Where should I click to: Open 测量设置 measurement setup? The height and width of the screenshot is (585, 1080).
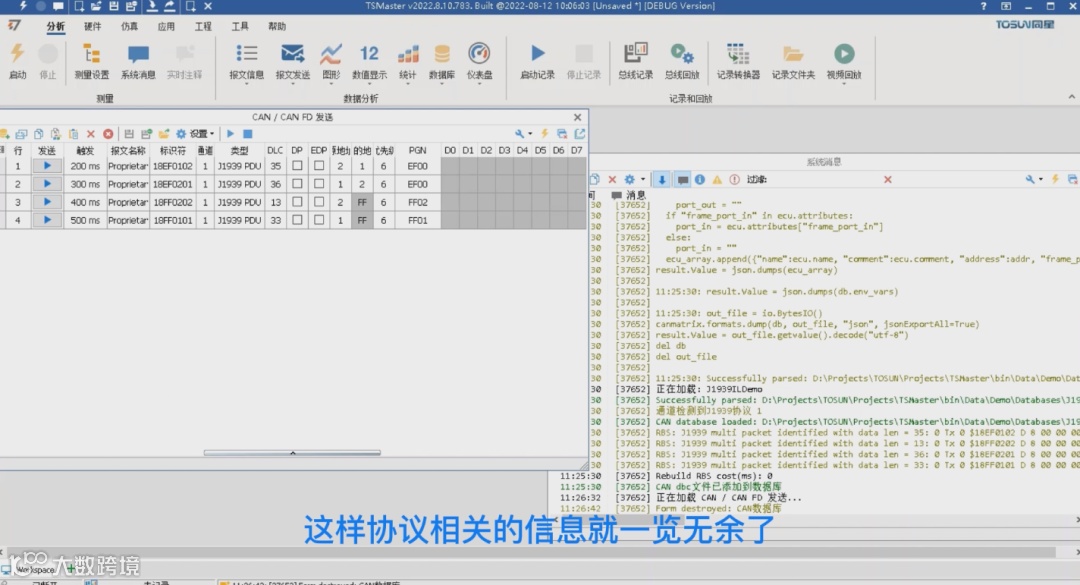tap(92, 61)
